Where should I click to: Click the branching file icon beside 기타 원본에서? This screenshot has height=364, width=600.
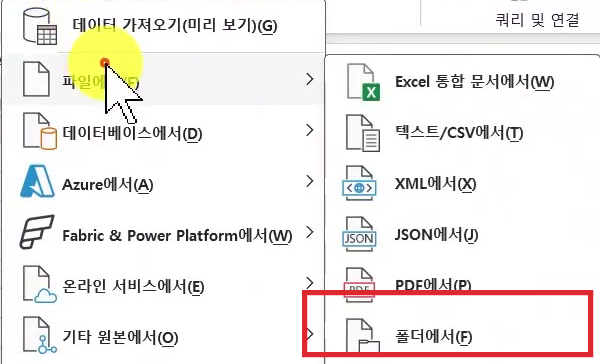coord(40,335)
